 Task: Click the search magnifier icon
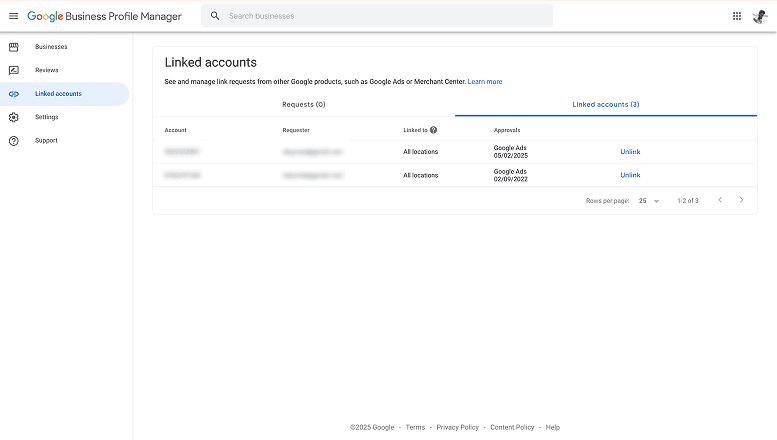point(215,16)
